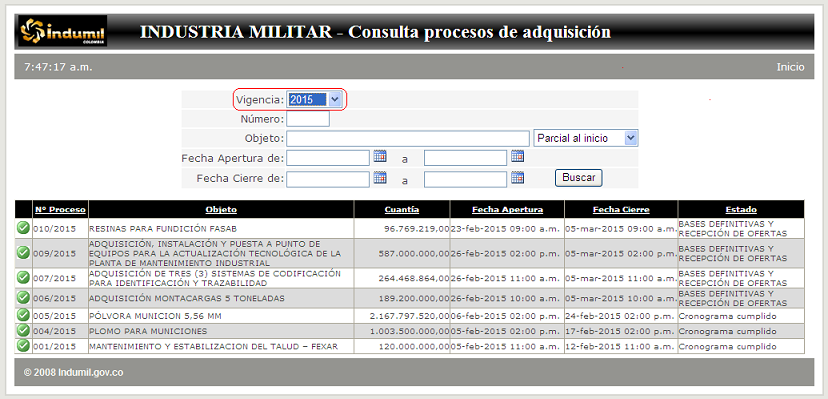Click 'PÓLVORA MUNICION 5,56 MM' text
Screen dimensions: 828x399
(x=155, y=316)
